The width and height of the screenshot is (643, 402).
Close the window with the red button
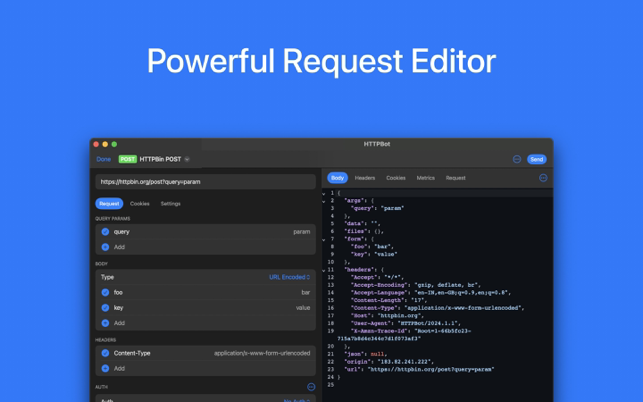(96, 144)
